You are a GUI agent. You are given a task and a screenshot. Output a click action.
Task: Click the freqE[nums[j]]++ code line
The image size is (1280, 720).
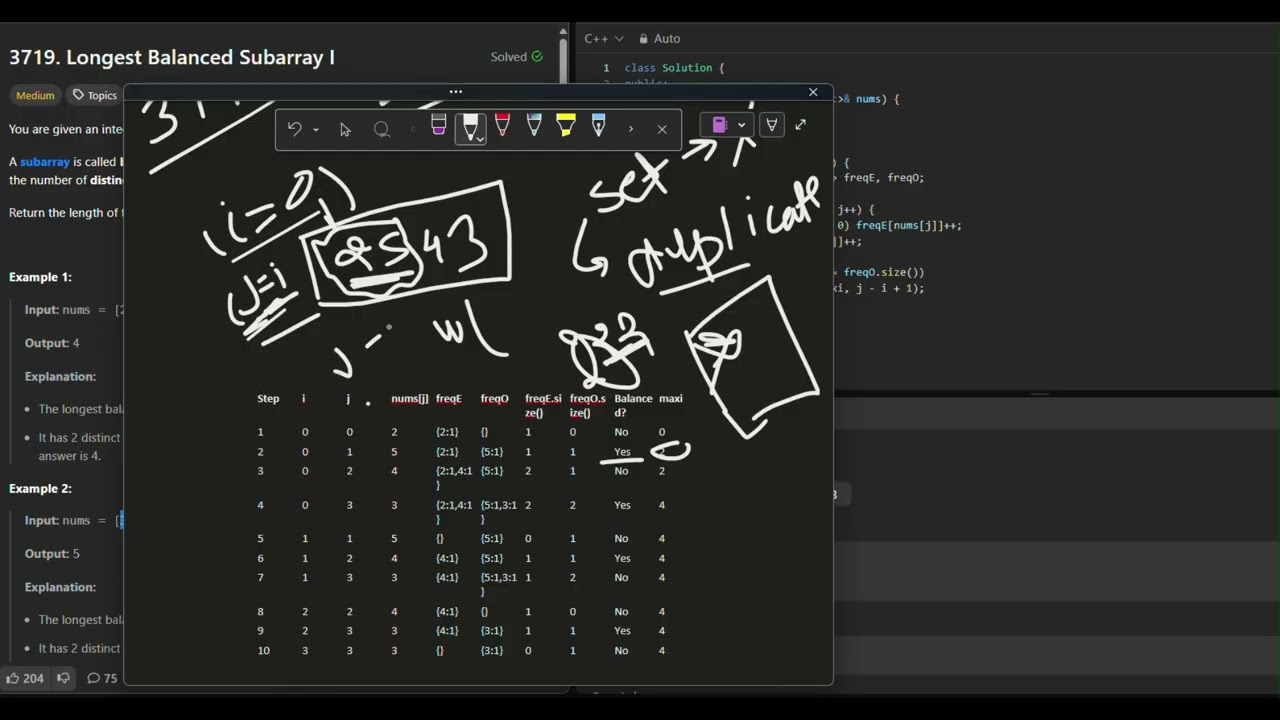(x=908, y=226)
